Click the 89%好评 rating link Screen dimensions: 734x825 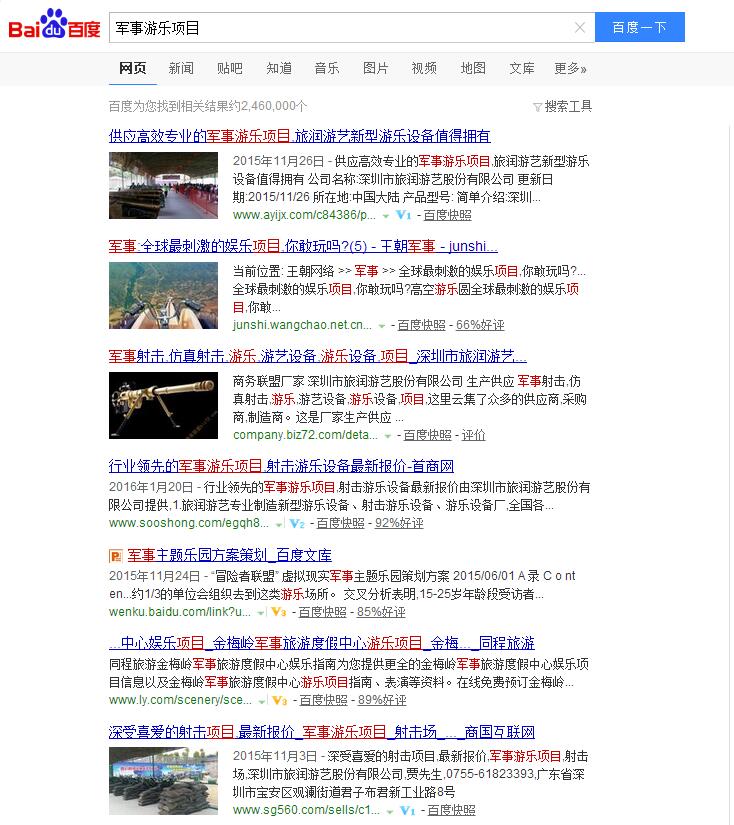click(x=382, y=700)
